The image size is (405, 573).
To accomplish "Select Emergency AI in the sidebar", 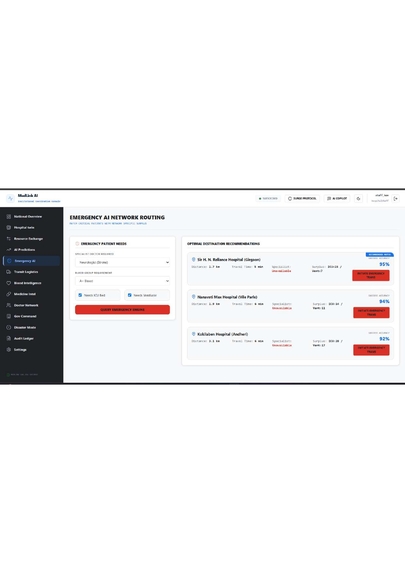I will click(x=31, y=261).
